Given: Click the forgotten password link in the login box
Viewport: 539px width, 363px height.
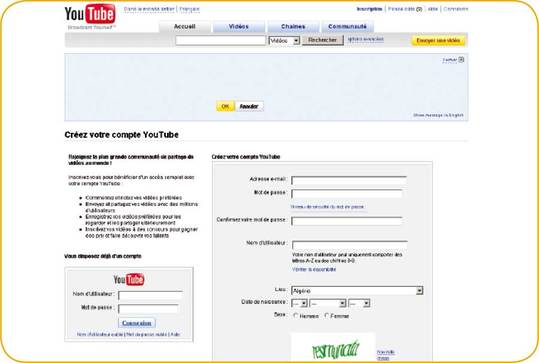Looking at the screenshot, I should tap(147, 334).
